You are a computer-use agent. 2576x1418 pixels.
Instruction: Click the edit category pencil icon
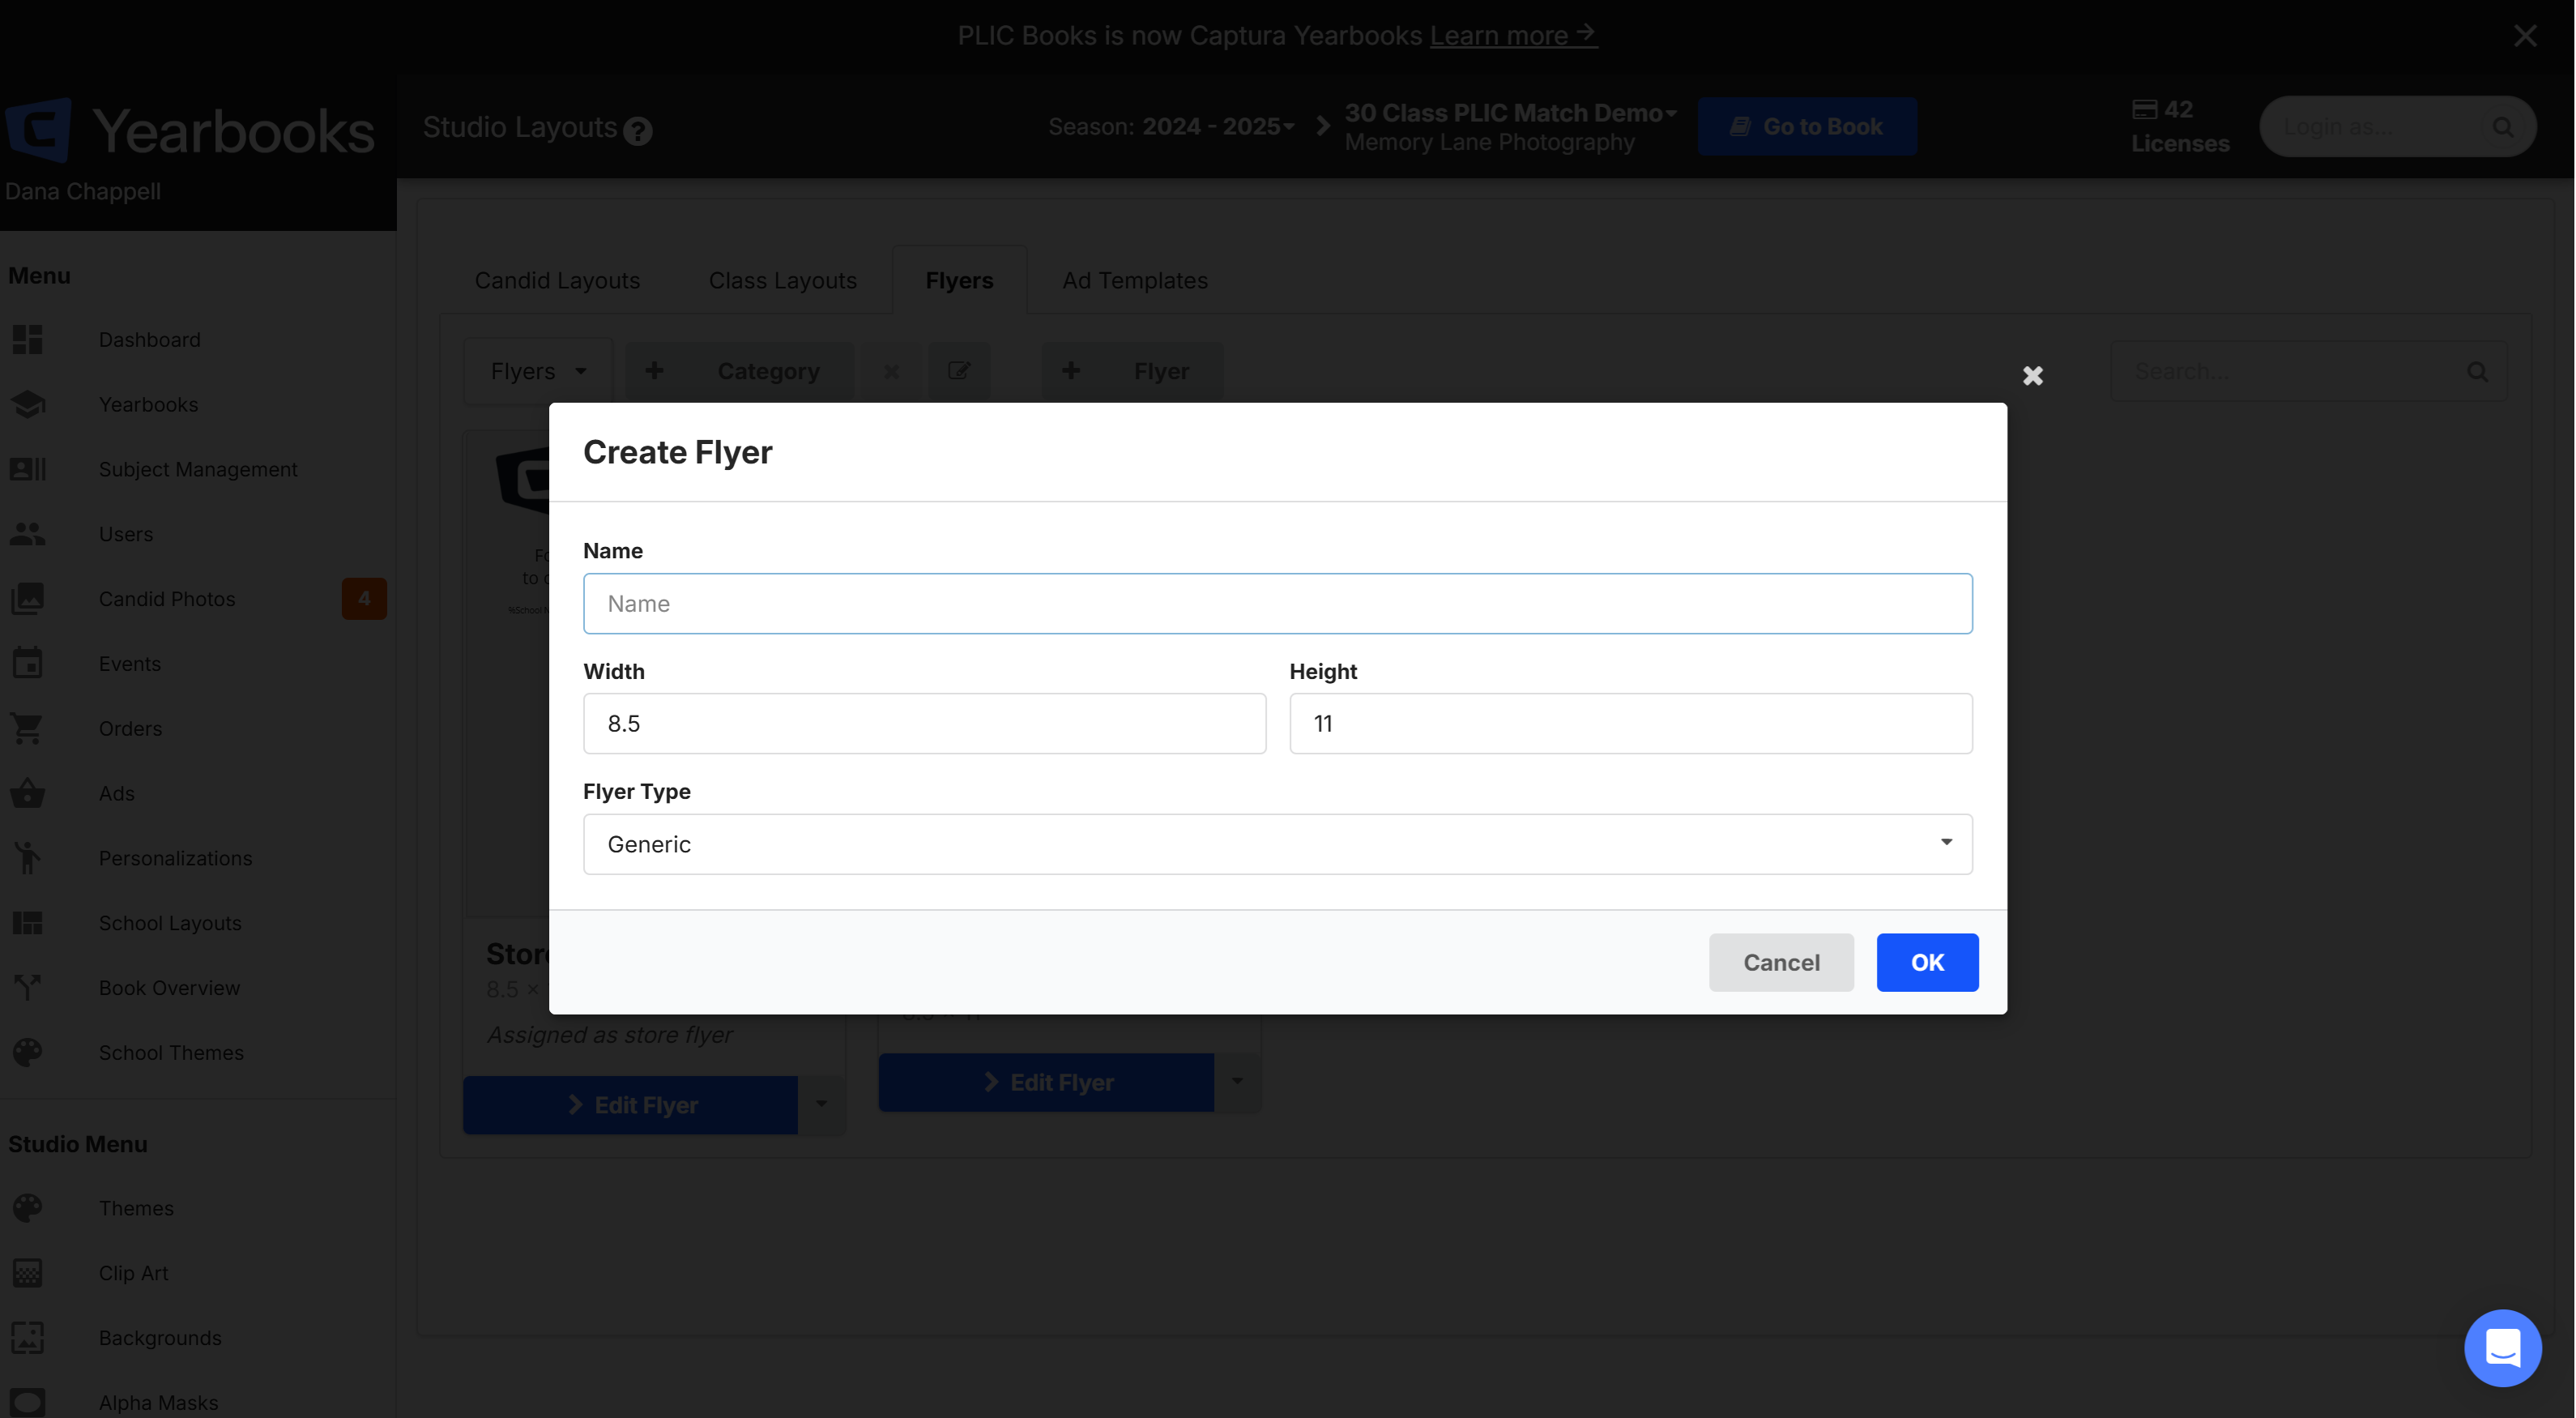pyautogui.click(x=959, y=372)
